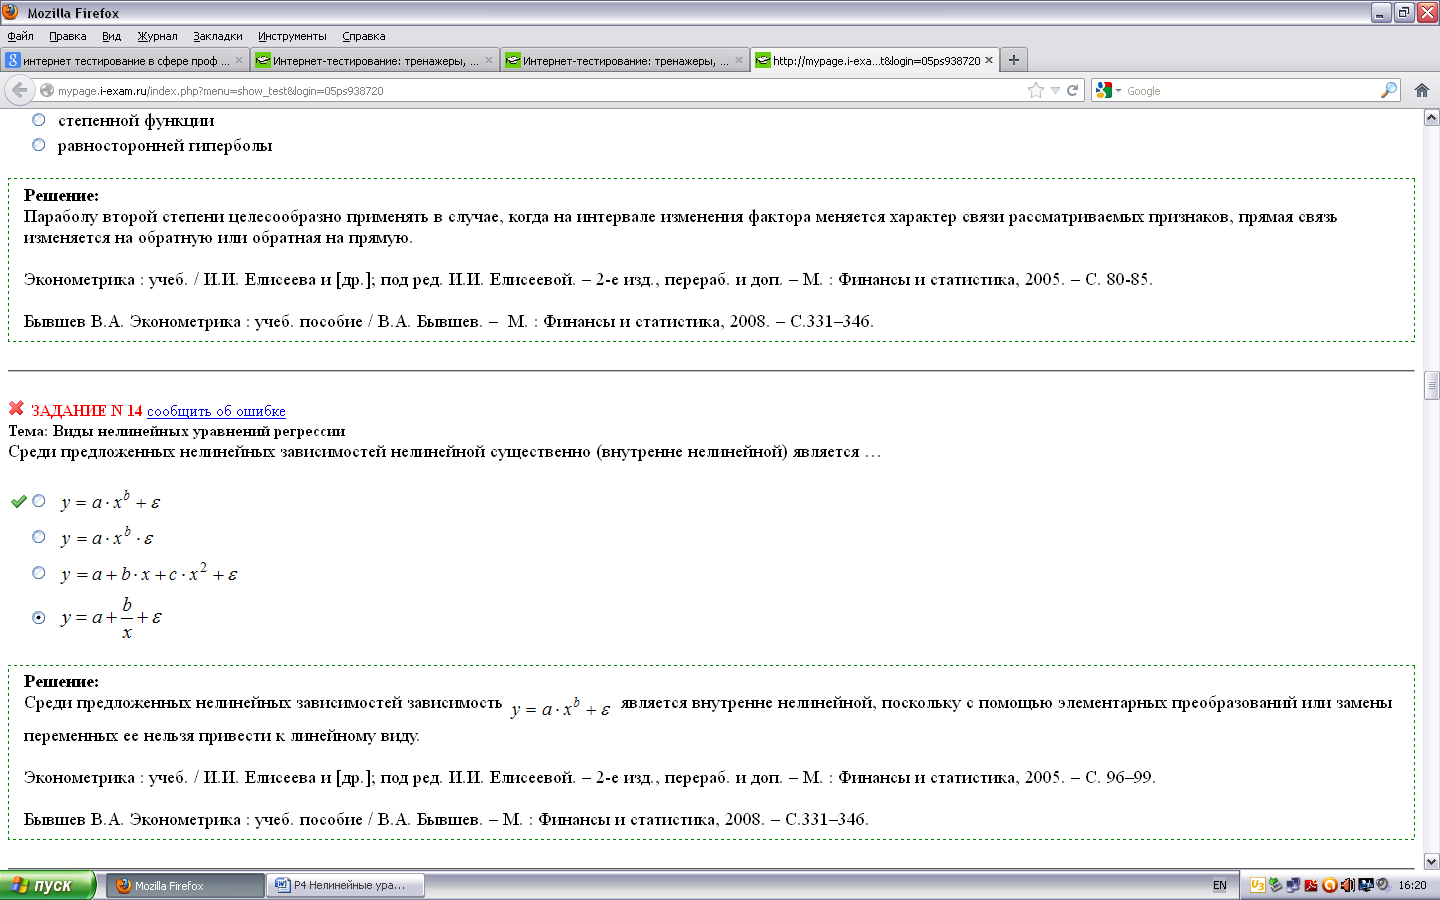Select radio 'степенной функции'
The image size is (1440, 900).
click(38, 119)
